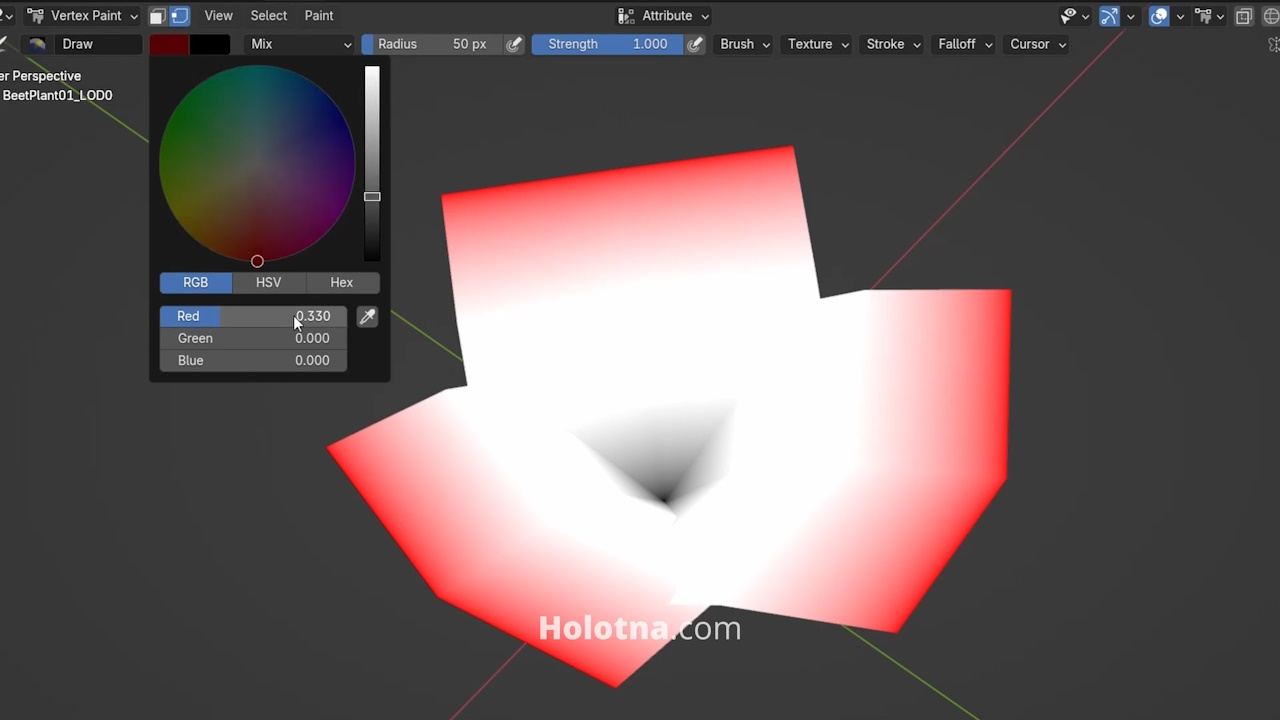Click the Draw brush name field
The width and height of the screenshot is (1280, 720).
click(x=99, y=44)
